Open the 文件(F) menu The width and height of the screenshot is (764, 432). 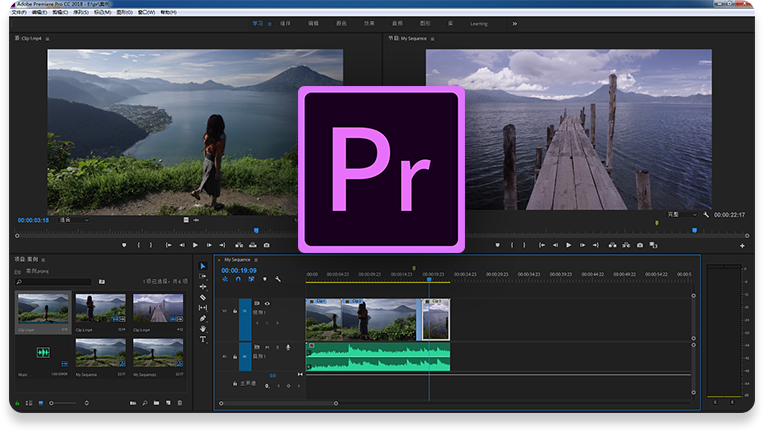pyautogui.click(x=19, y=12)
